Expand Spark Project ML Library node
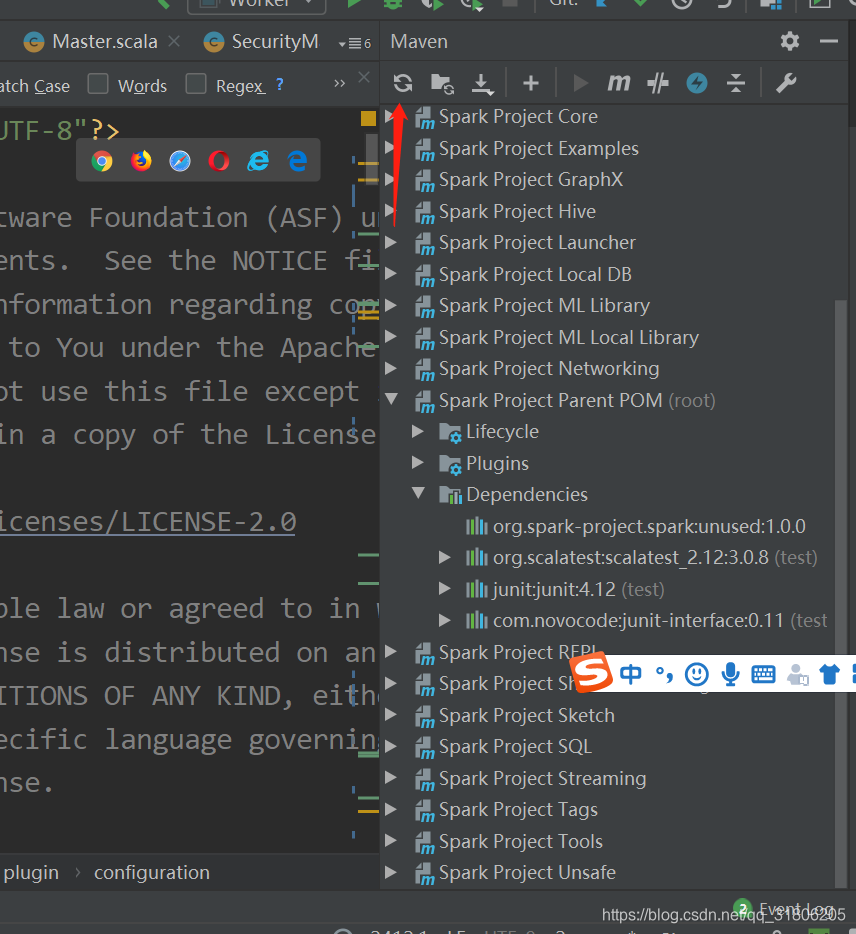 click(391, 305)
